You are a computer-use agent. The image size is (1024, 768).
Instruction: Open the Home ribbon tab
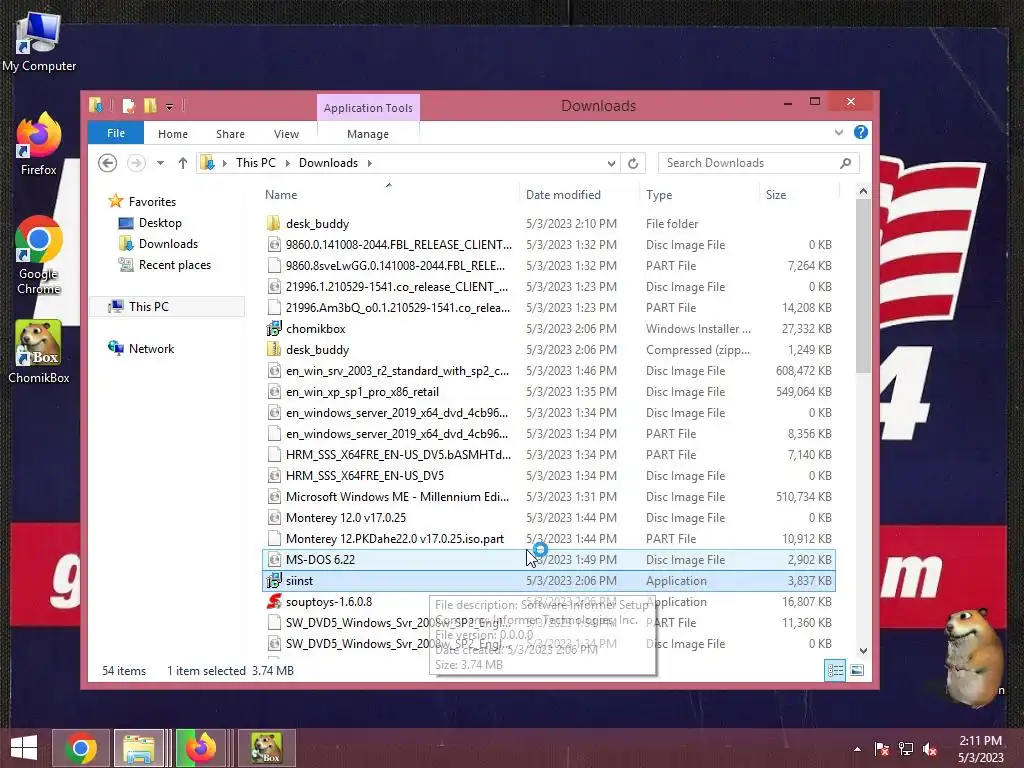click(x=172, y=134)
